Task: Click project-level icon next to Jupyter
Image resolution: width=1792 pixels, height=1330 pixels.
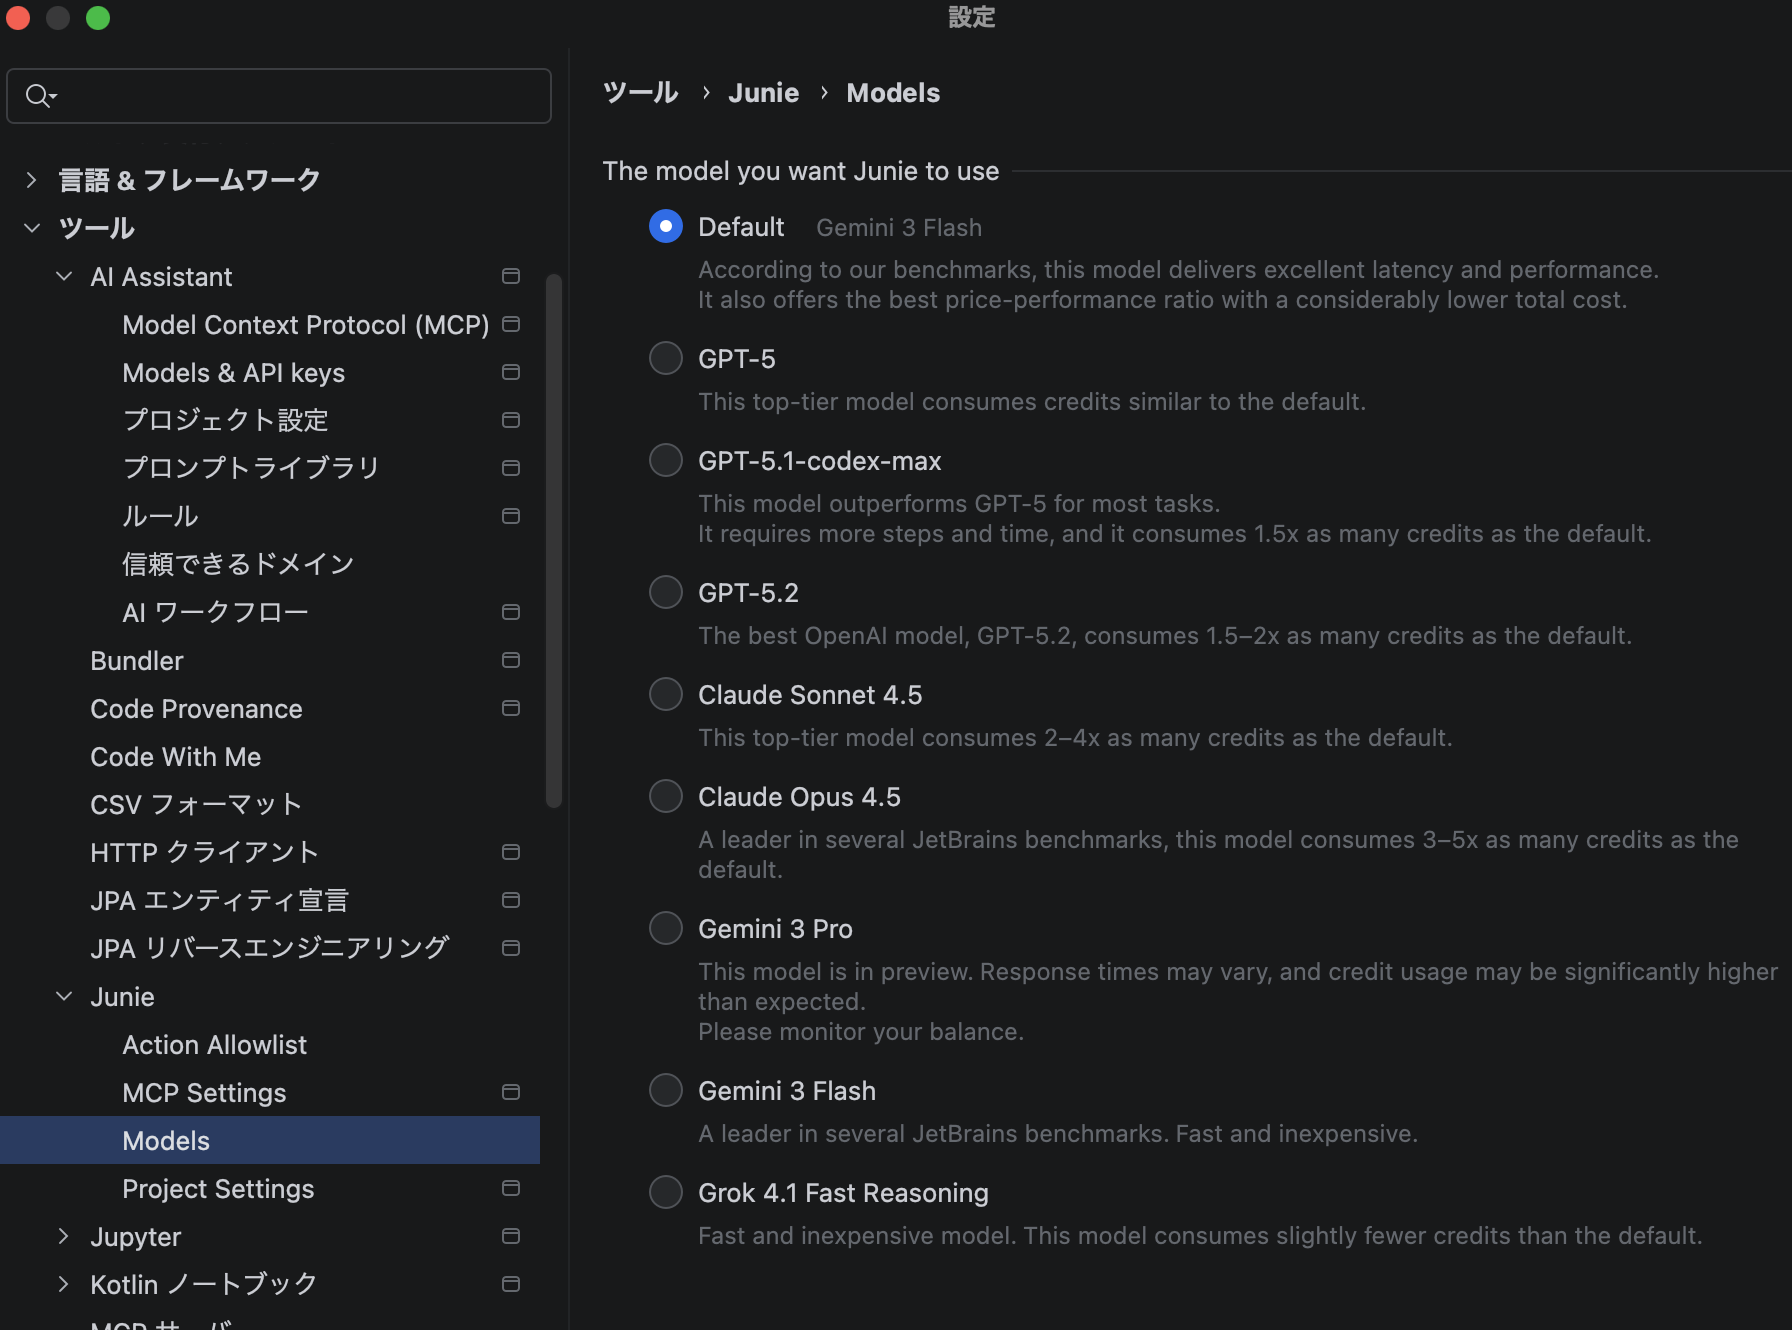Action: click(510, 1236)
